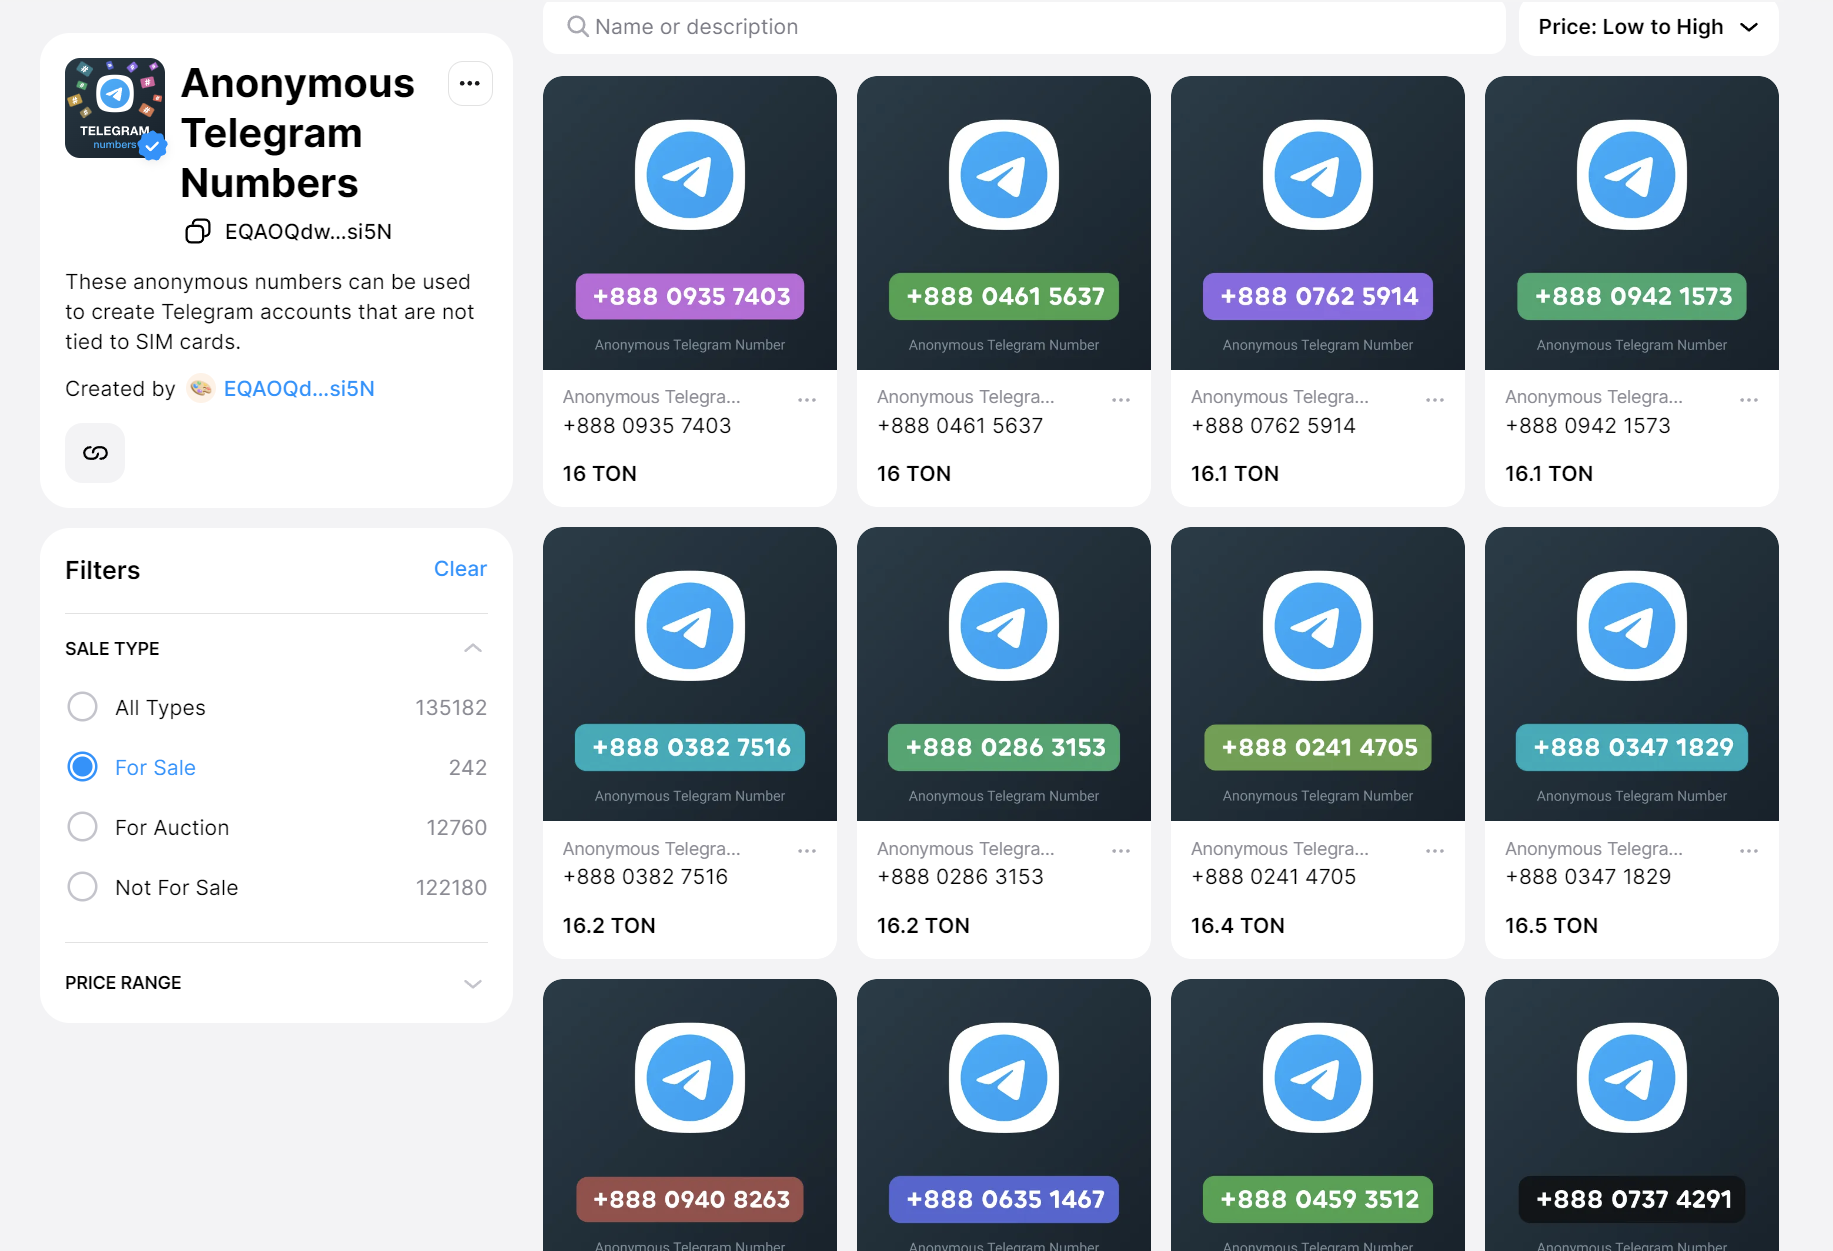Clear all filters

pyautogui.click(x=460, y=568)
